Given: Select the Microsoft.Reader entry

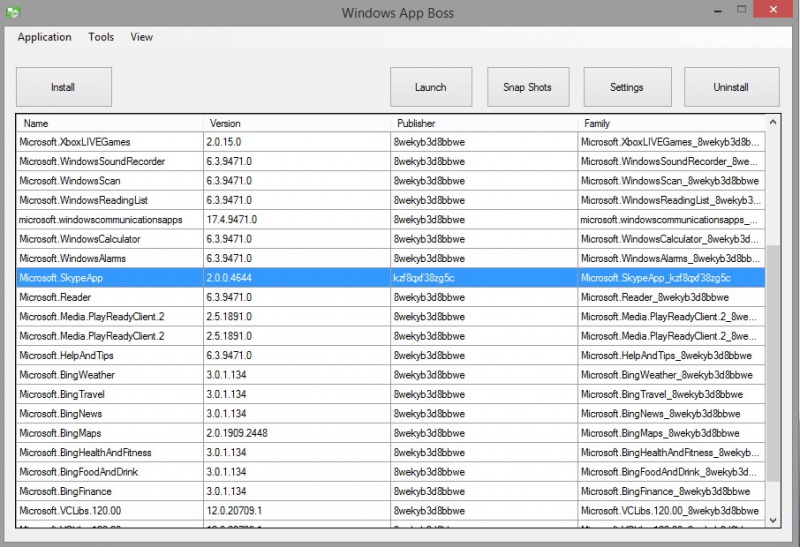Looking at the screenshot, I should coord(391,297).
